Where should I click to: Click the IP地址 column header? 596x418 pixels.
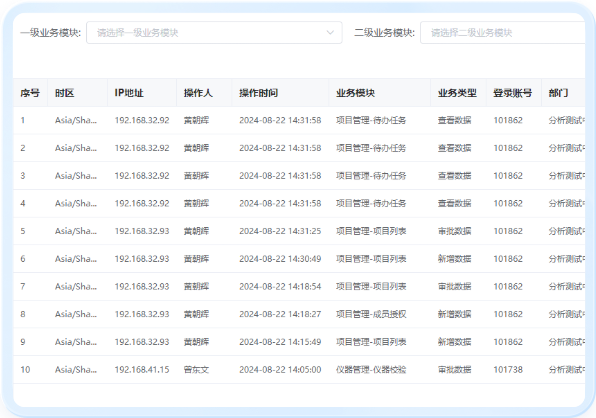coord(129,93)
